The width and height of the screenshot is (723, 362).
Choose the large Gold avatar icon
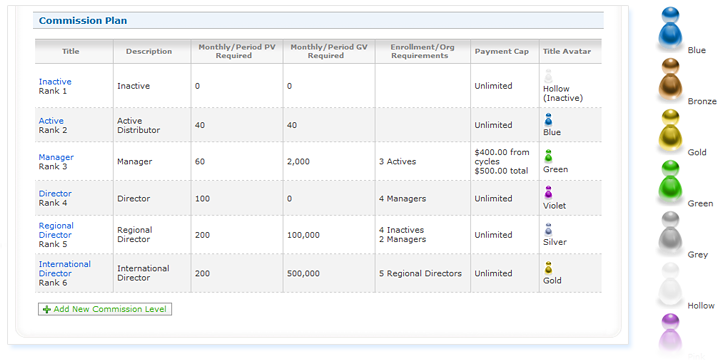pyautogui.click(x=670, y=130)
